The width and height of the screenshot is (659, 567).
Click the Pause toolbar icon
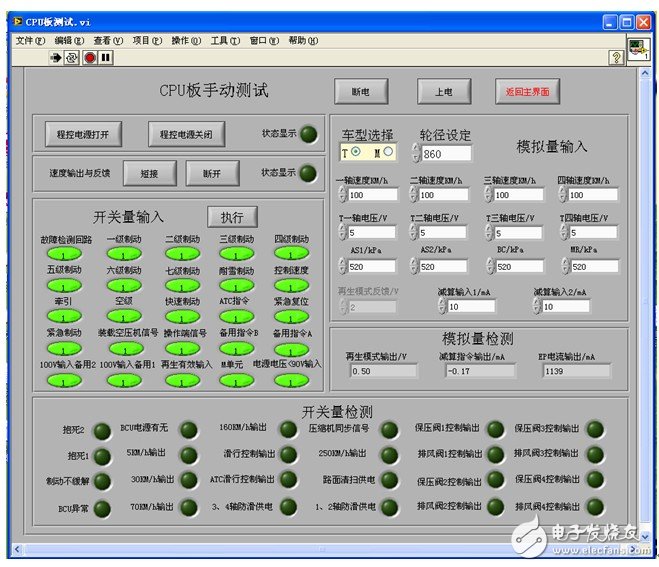point(105,58)
